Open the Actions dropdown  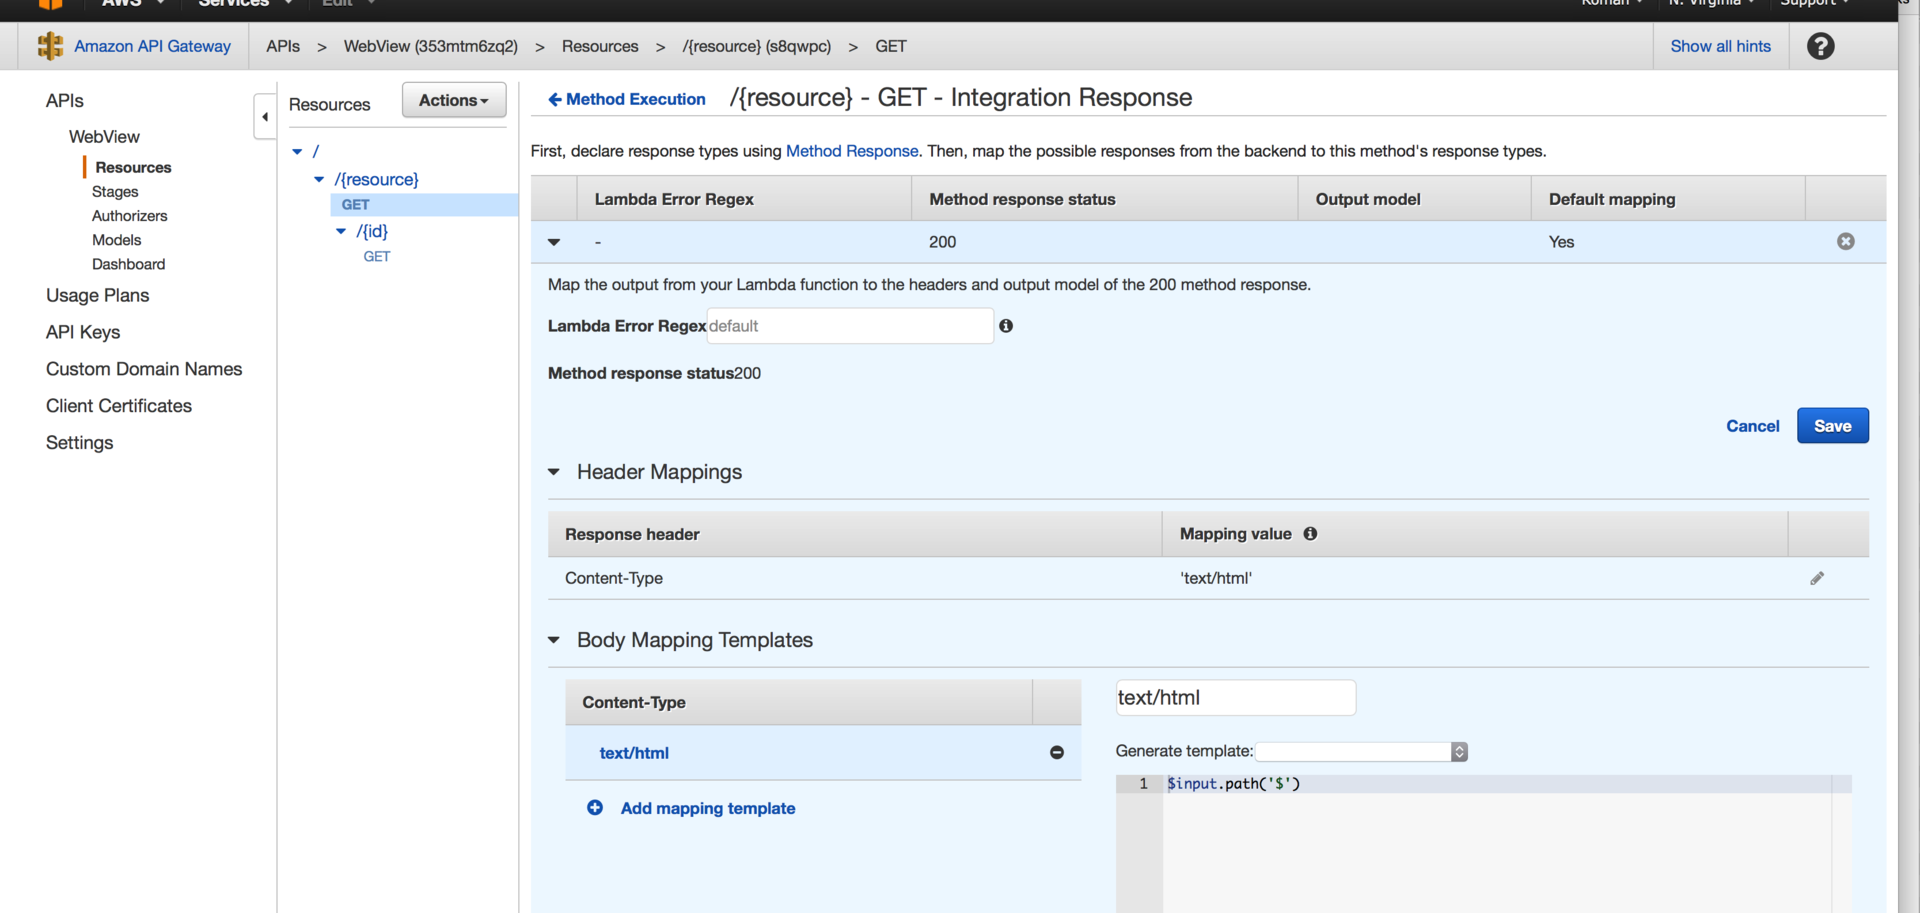pyautogui.click(x=453, y=100)
